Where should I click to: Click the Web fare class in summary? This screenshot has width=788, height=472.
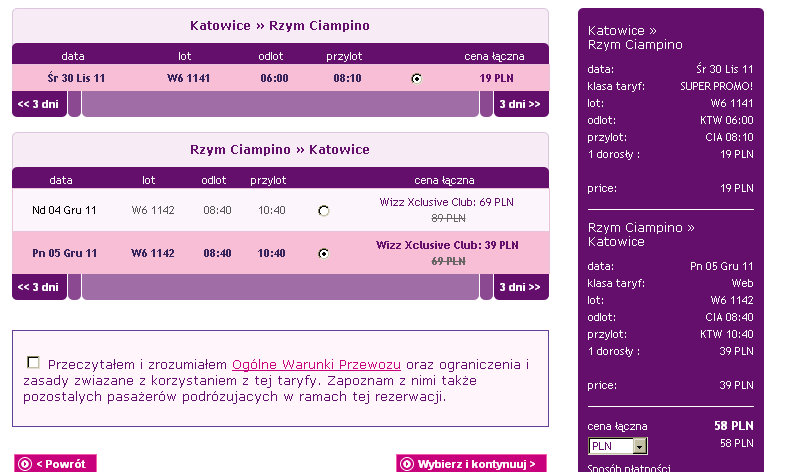click(x=742, y=284)
